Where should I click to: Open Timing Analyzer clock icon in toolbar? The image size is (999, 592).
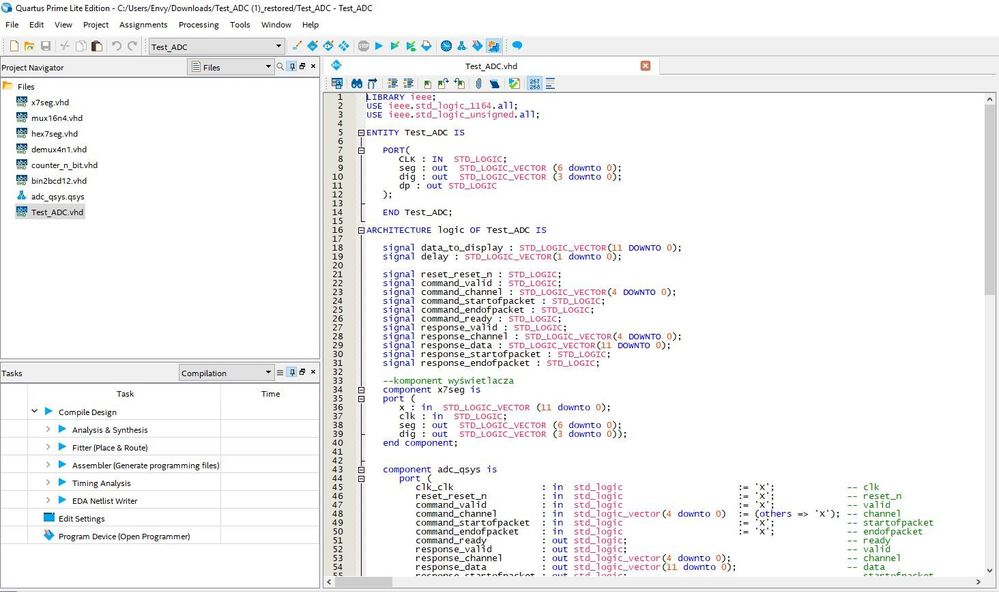pyautogui.click(x=446, y=46)
